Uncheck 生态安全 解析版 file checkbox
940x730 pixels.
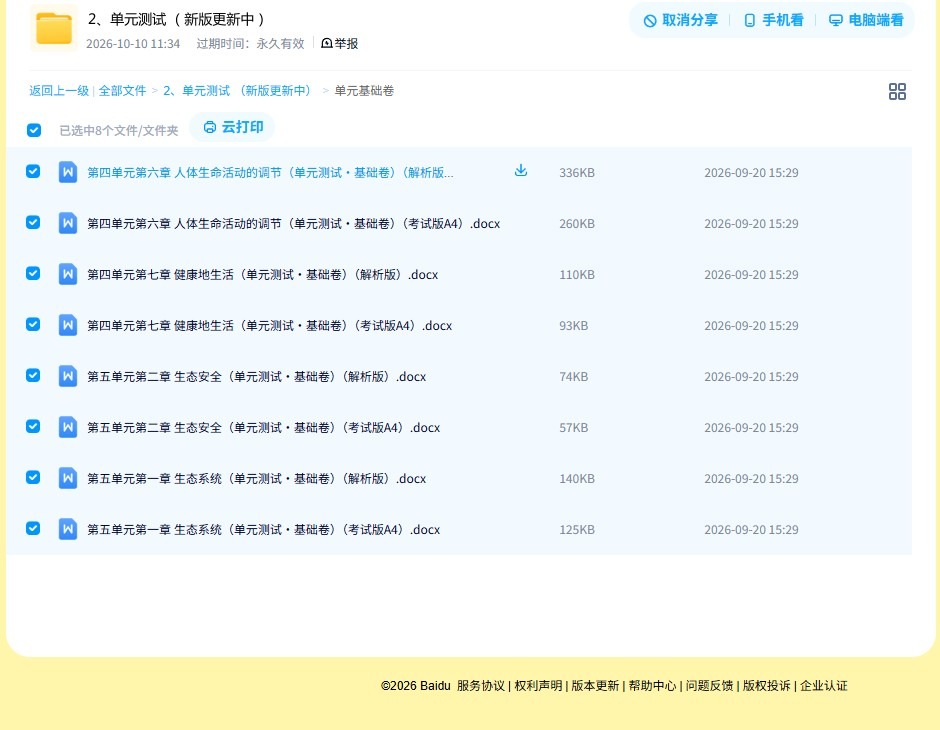33,375
